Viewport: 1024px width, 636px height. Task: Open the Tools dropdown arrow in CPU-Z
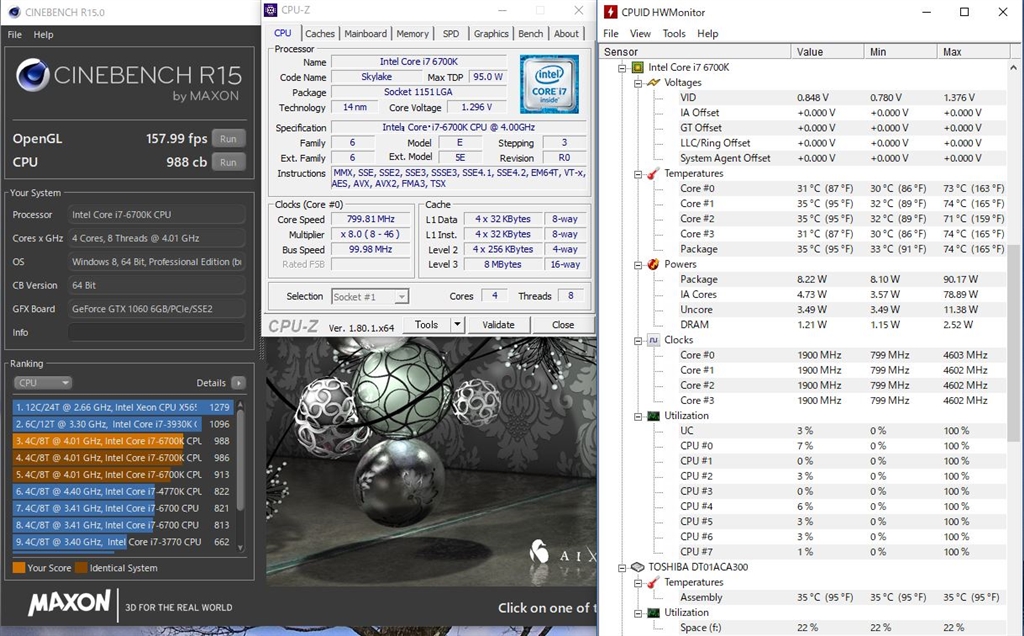pyautogui.click(x=457, y=324)
